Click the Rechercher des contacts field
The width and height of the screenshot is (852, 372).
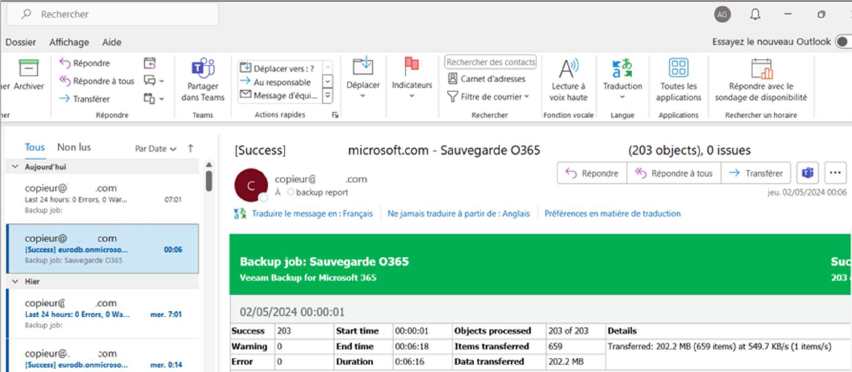491,62
